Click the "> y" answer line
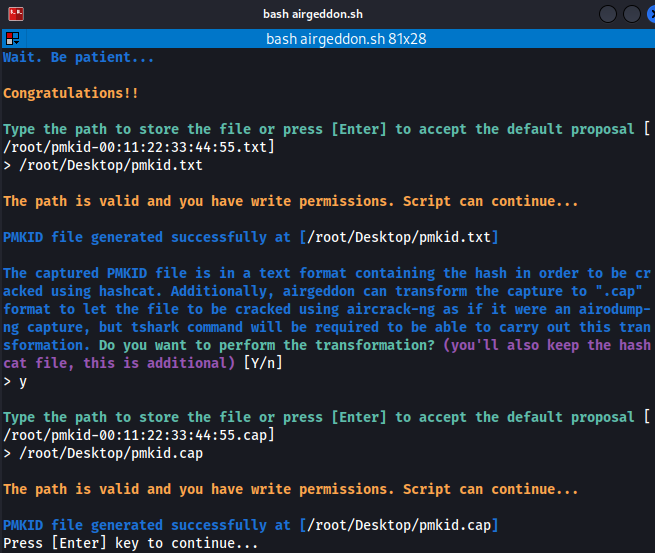This screenshot has height=553, width=655. click(x=15, y=381)
